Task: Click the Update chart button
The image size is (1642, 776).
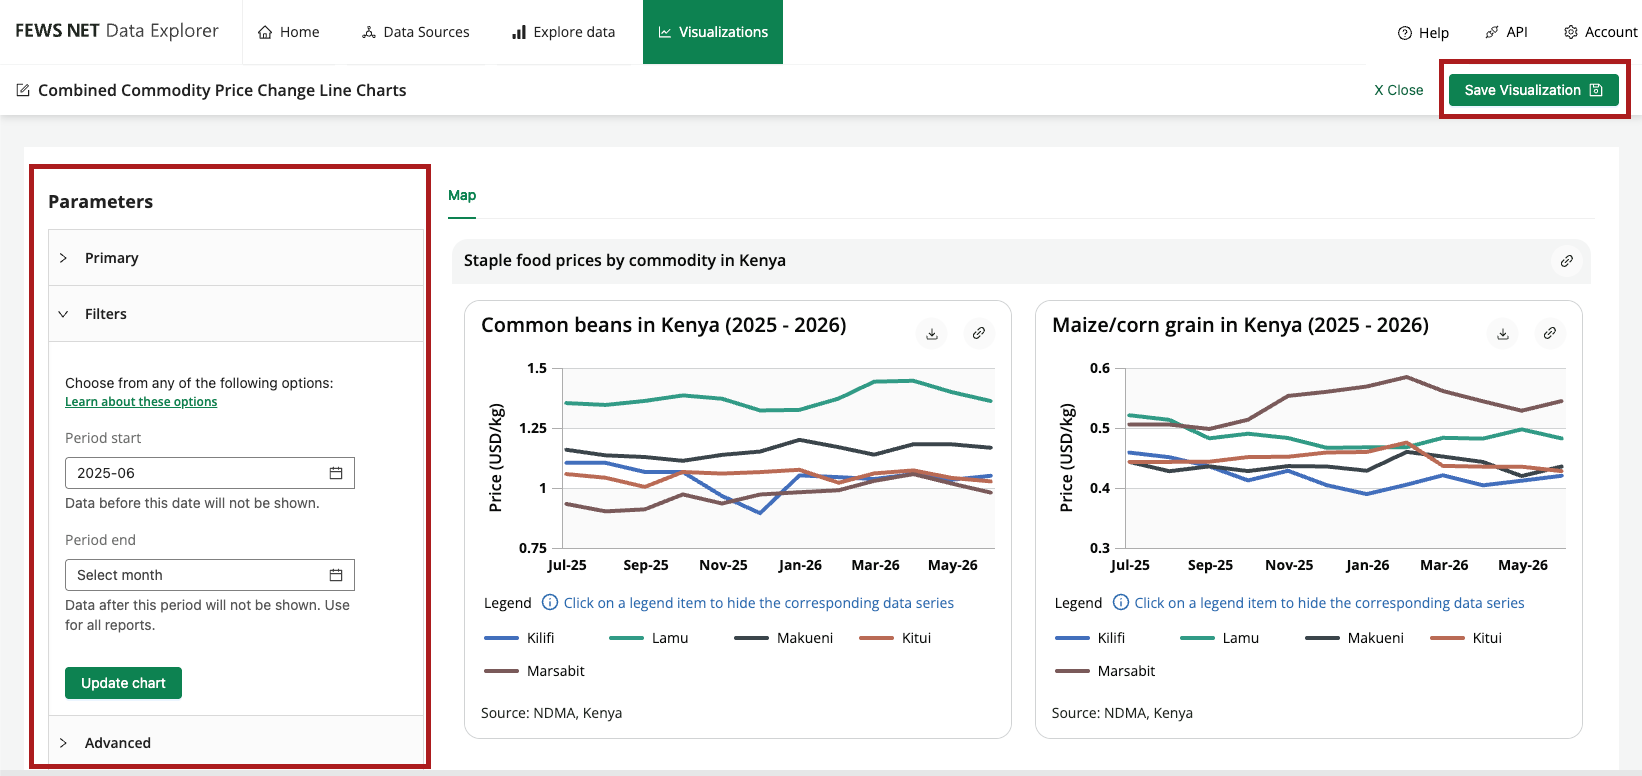Action: [123, 683]
